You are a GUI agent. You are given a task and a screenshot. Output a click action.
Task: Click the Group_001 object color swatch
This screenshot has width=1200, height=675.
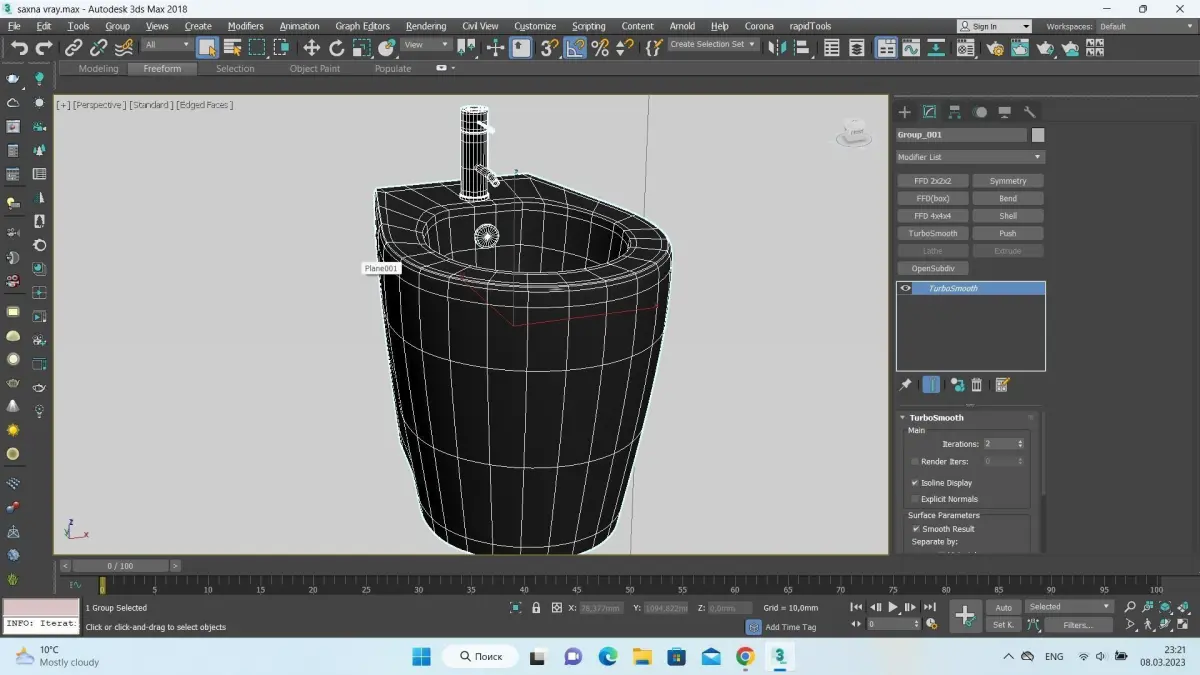[1038, 135]
